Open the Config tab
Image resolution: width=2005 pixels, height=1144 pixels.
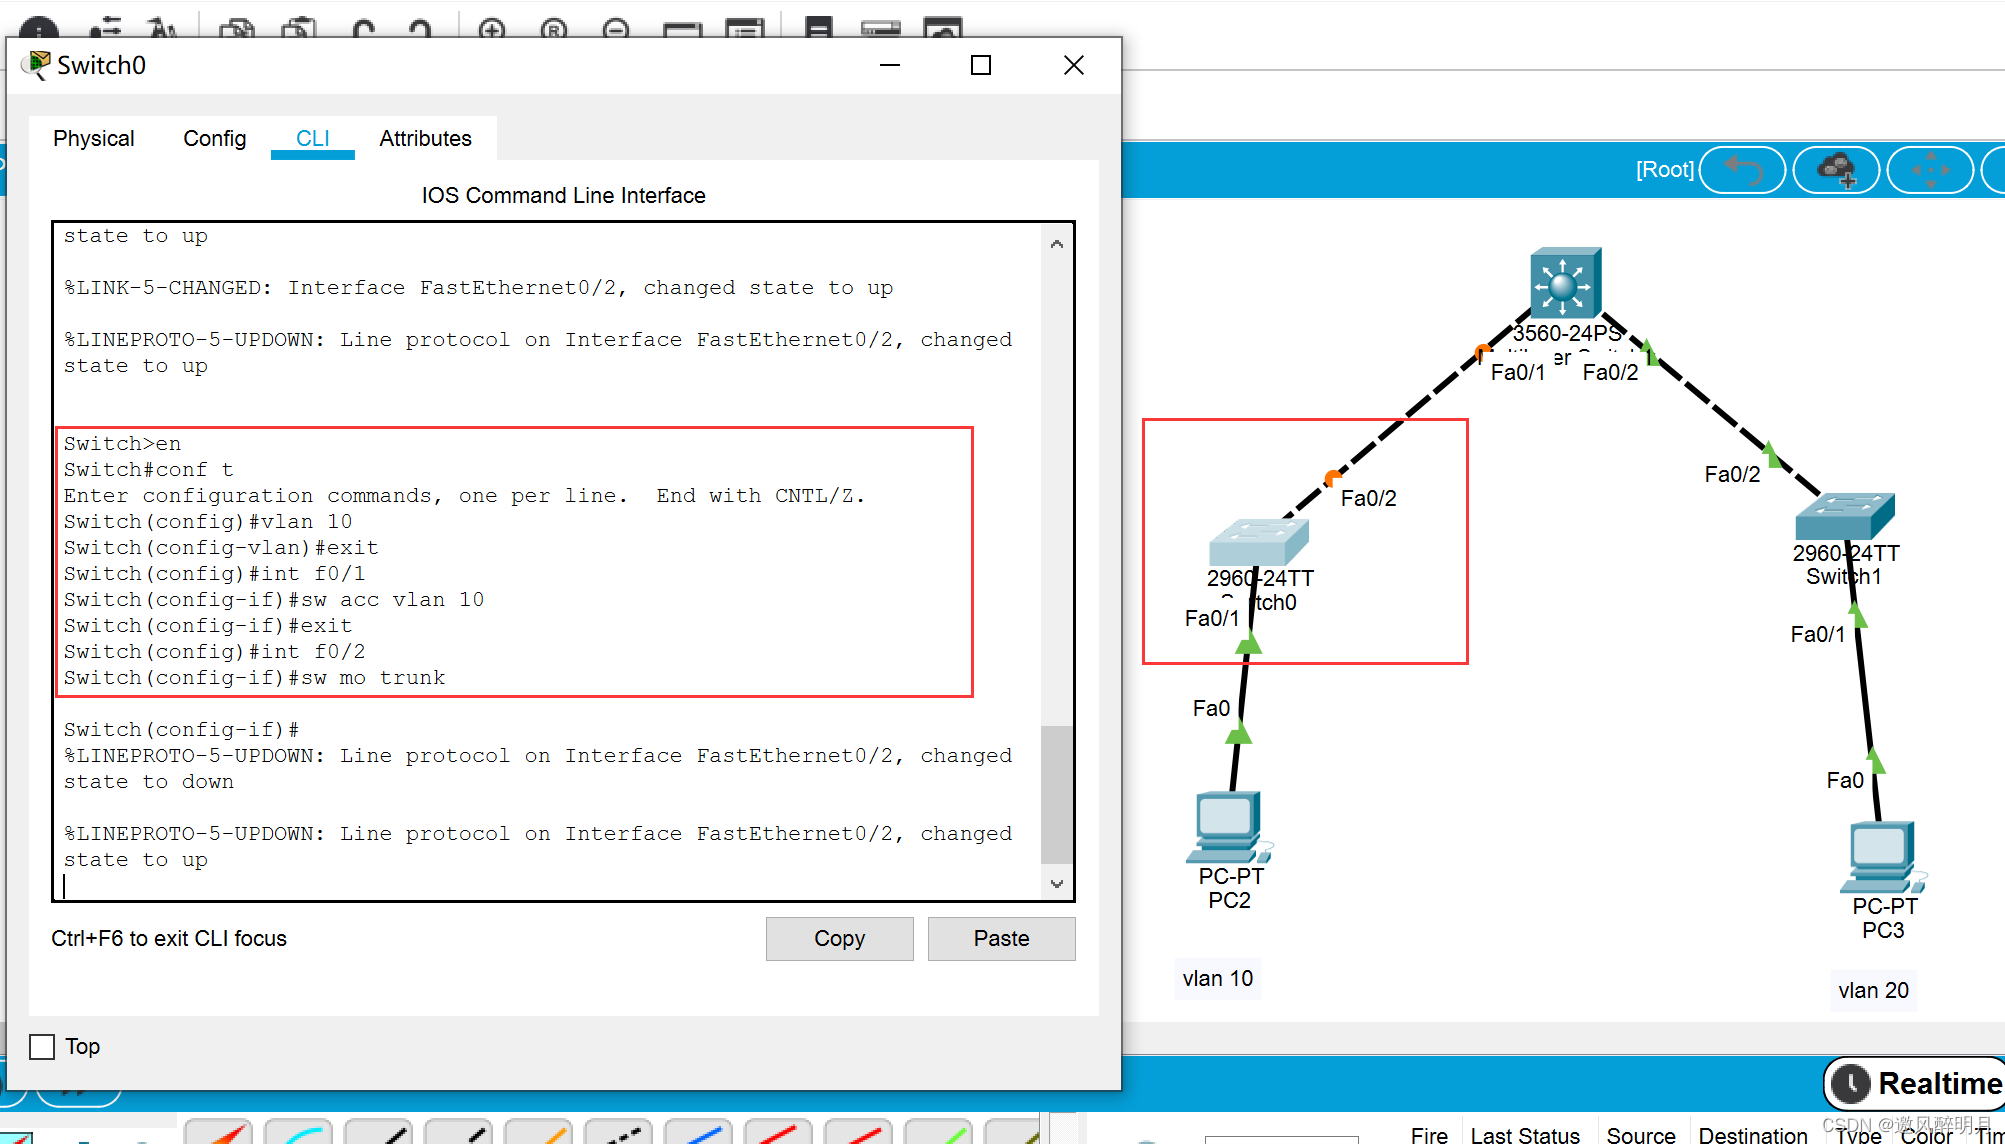coord(214,138)
